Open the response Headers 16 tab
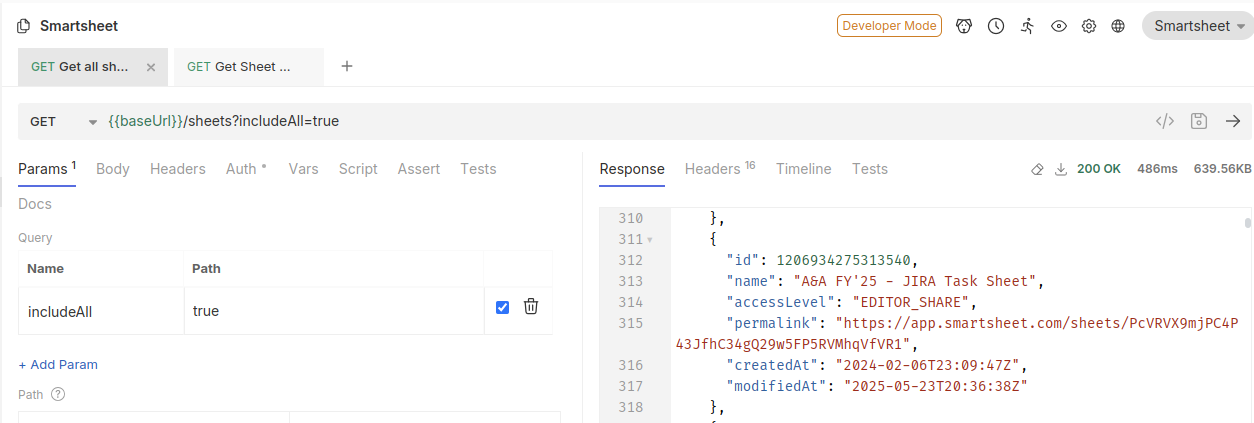 (x=720, y=169)
